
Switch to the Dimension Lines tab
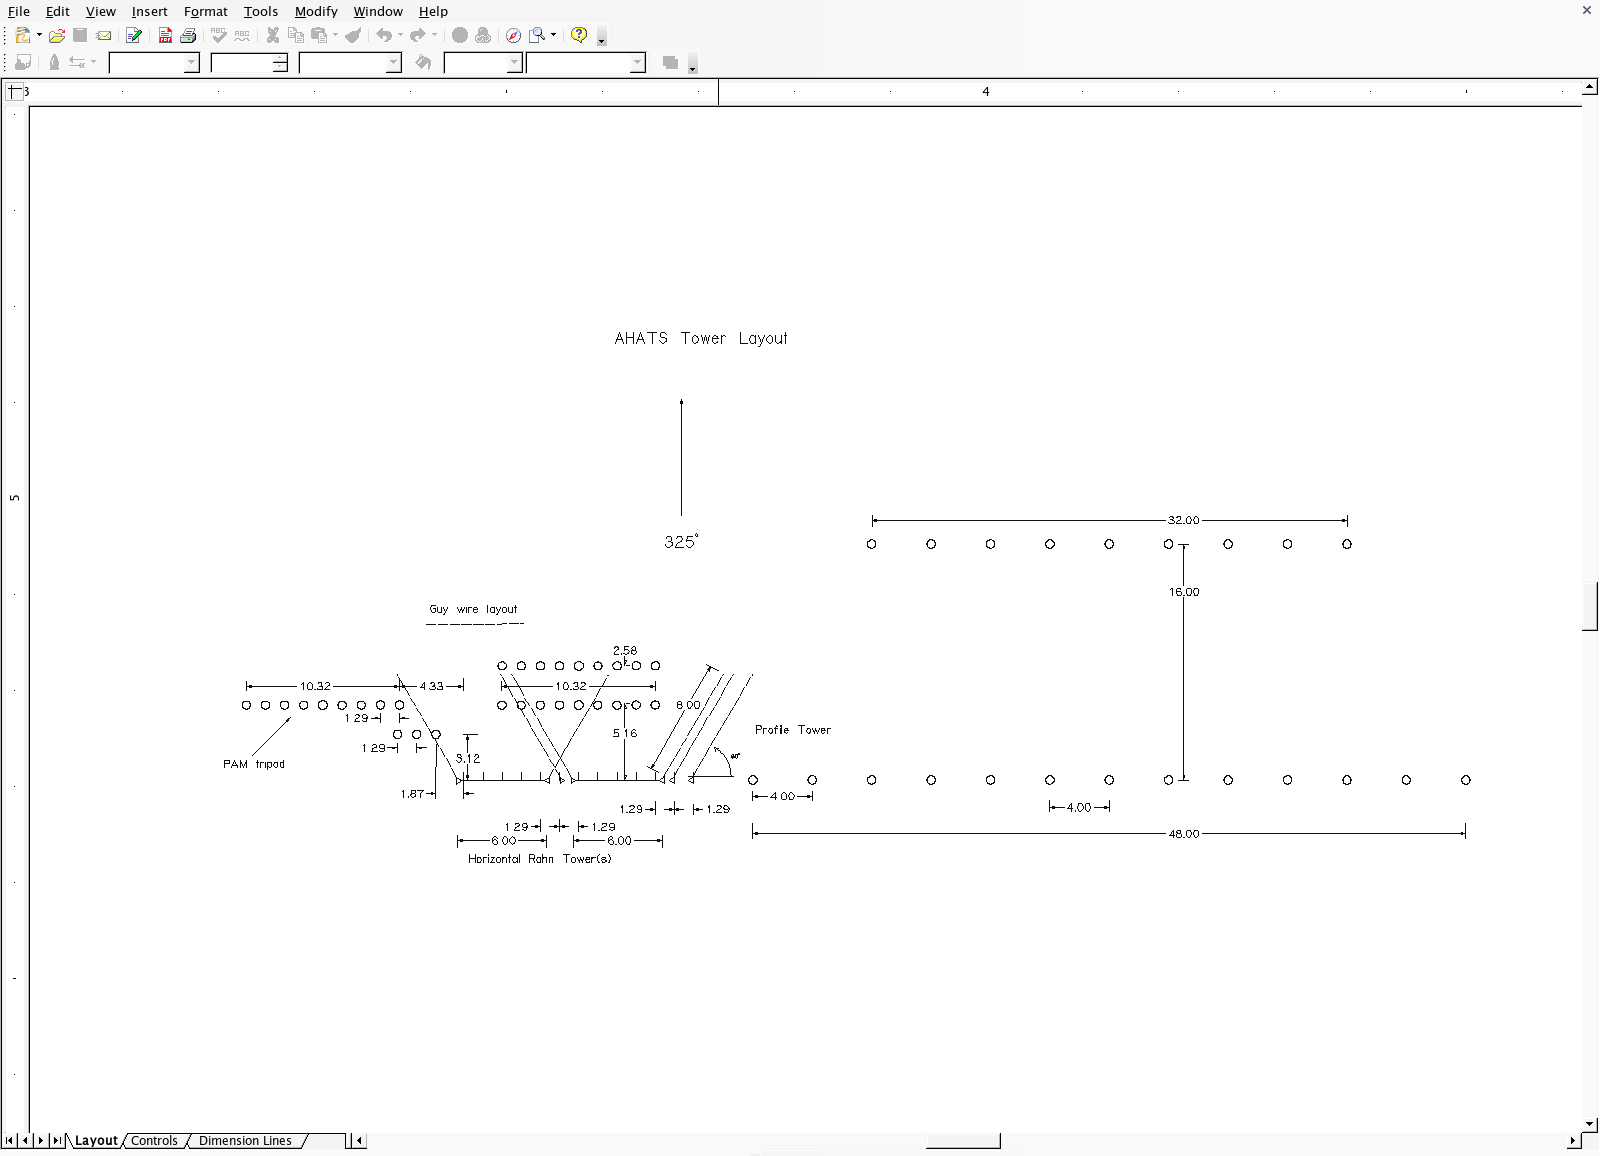pos(245,1140)
